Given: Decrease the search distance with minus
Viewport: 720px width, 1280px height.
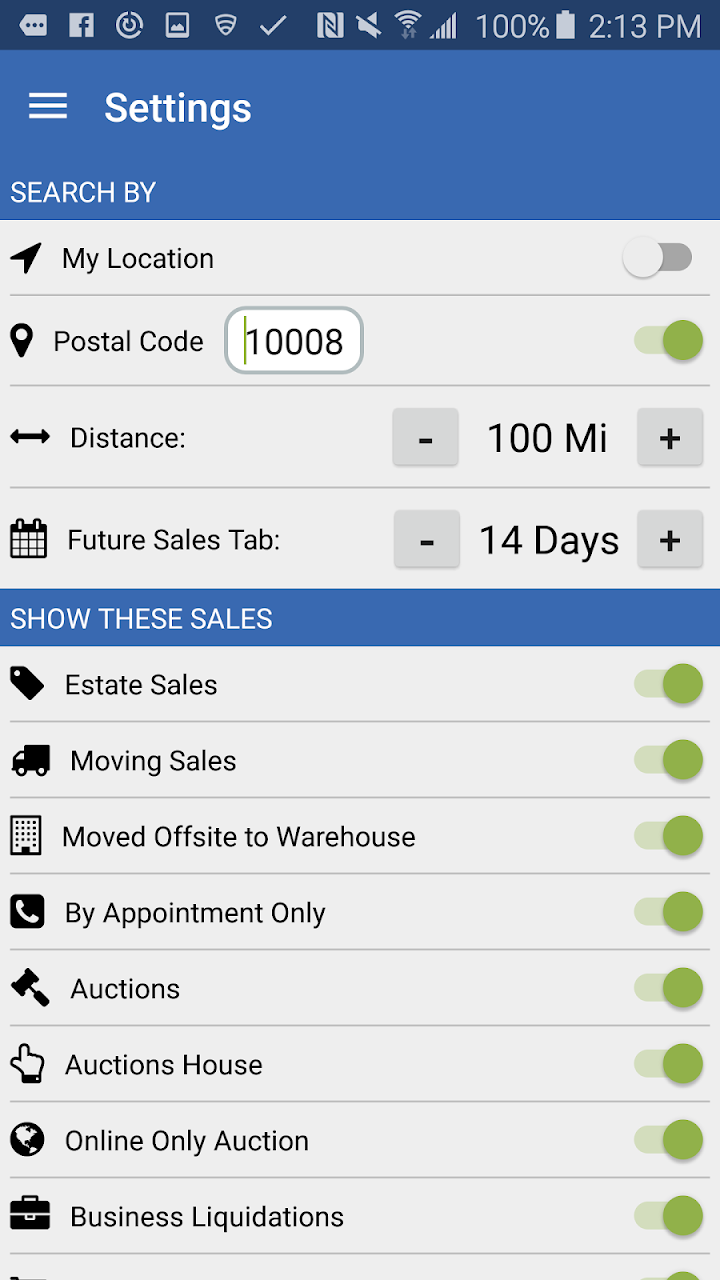Looking at the screenshot, I should point(426,437).
